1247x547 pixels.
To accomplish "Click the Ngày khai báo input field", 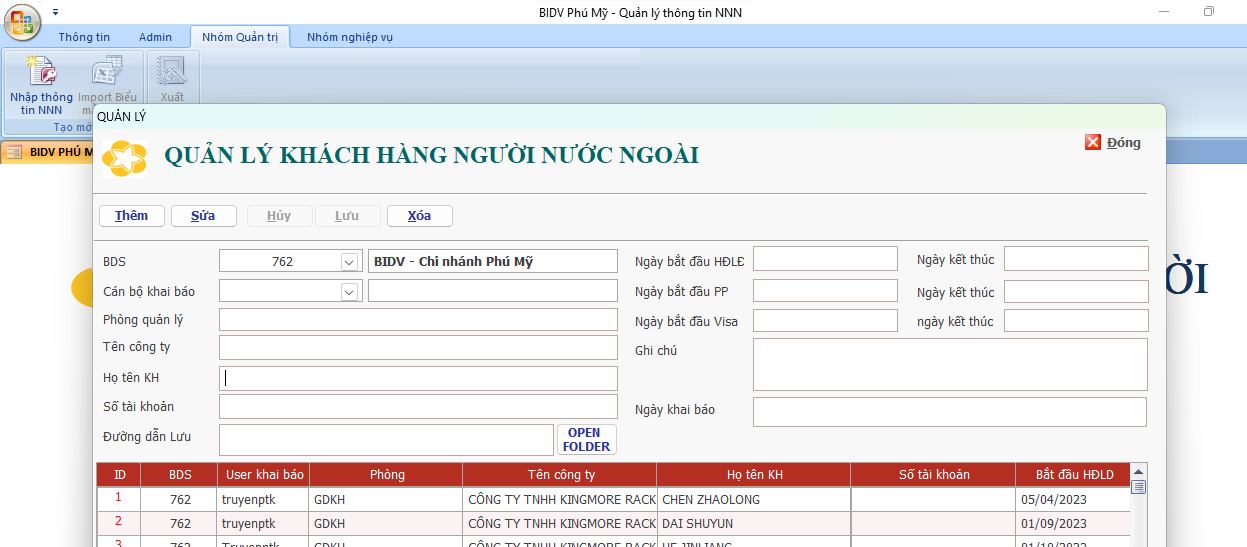I will point(950,412).
